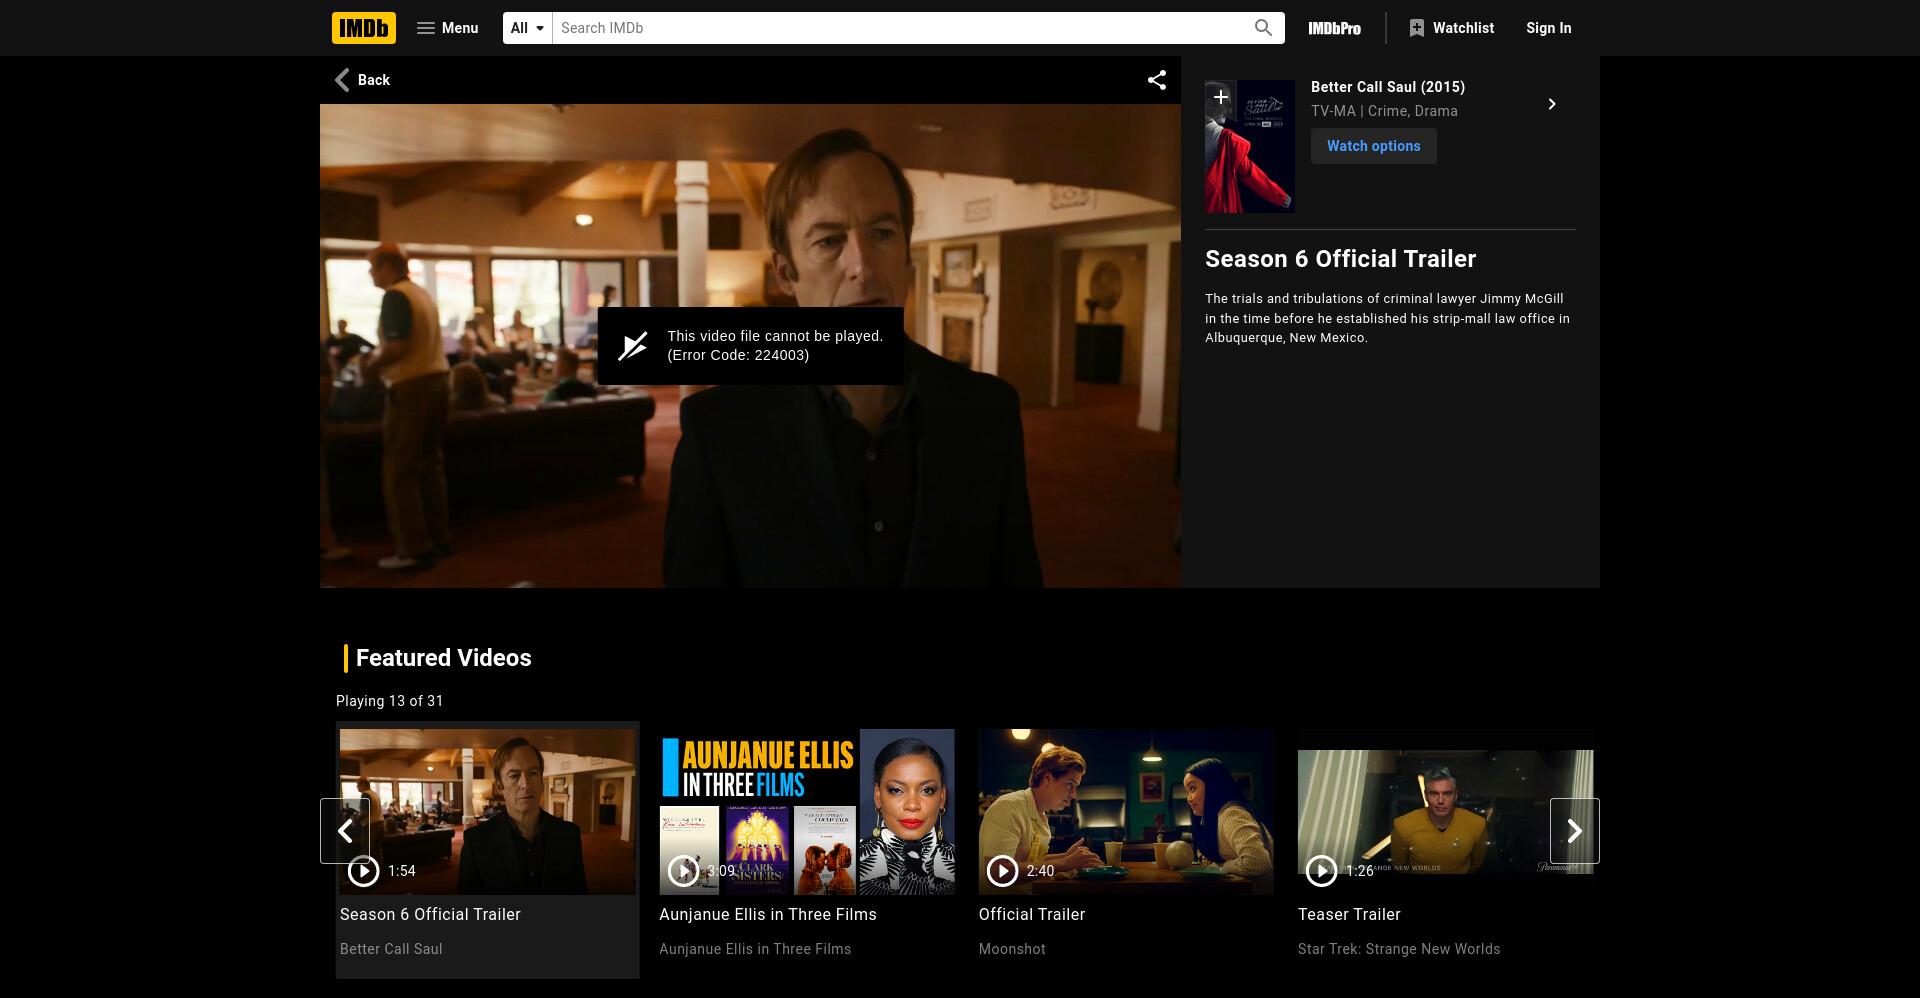Show next featured videos with right arrow
The height and width of the screenshot is (998, 1920).
tap(1575, 831)
